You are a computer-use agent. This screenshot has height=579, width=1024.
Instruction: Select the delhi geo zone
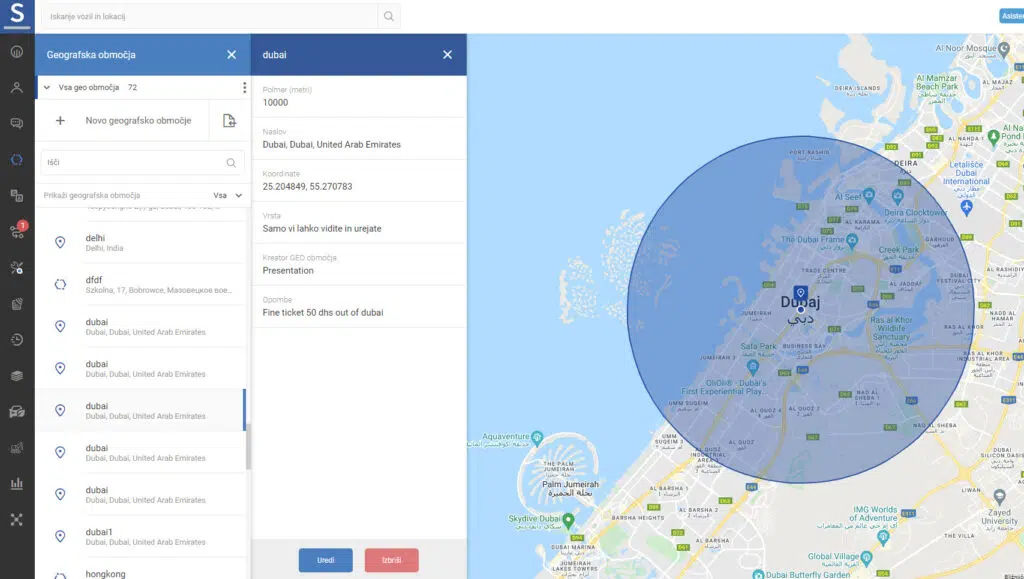click(142, 242)
